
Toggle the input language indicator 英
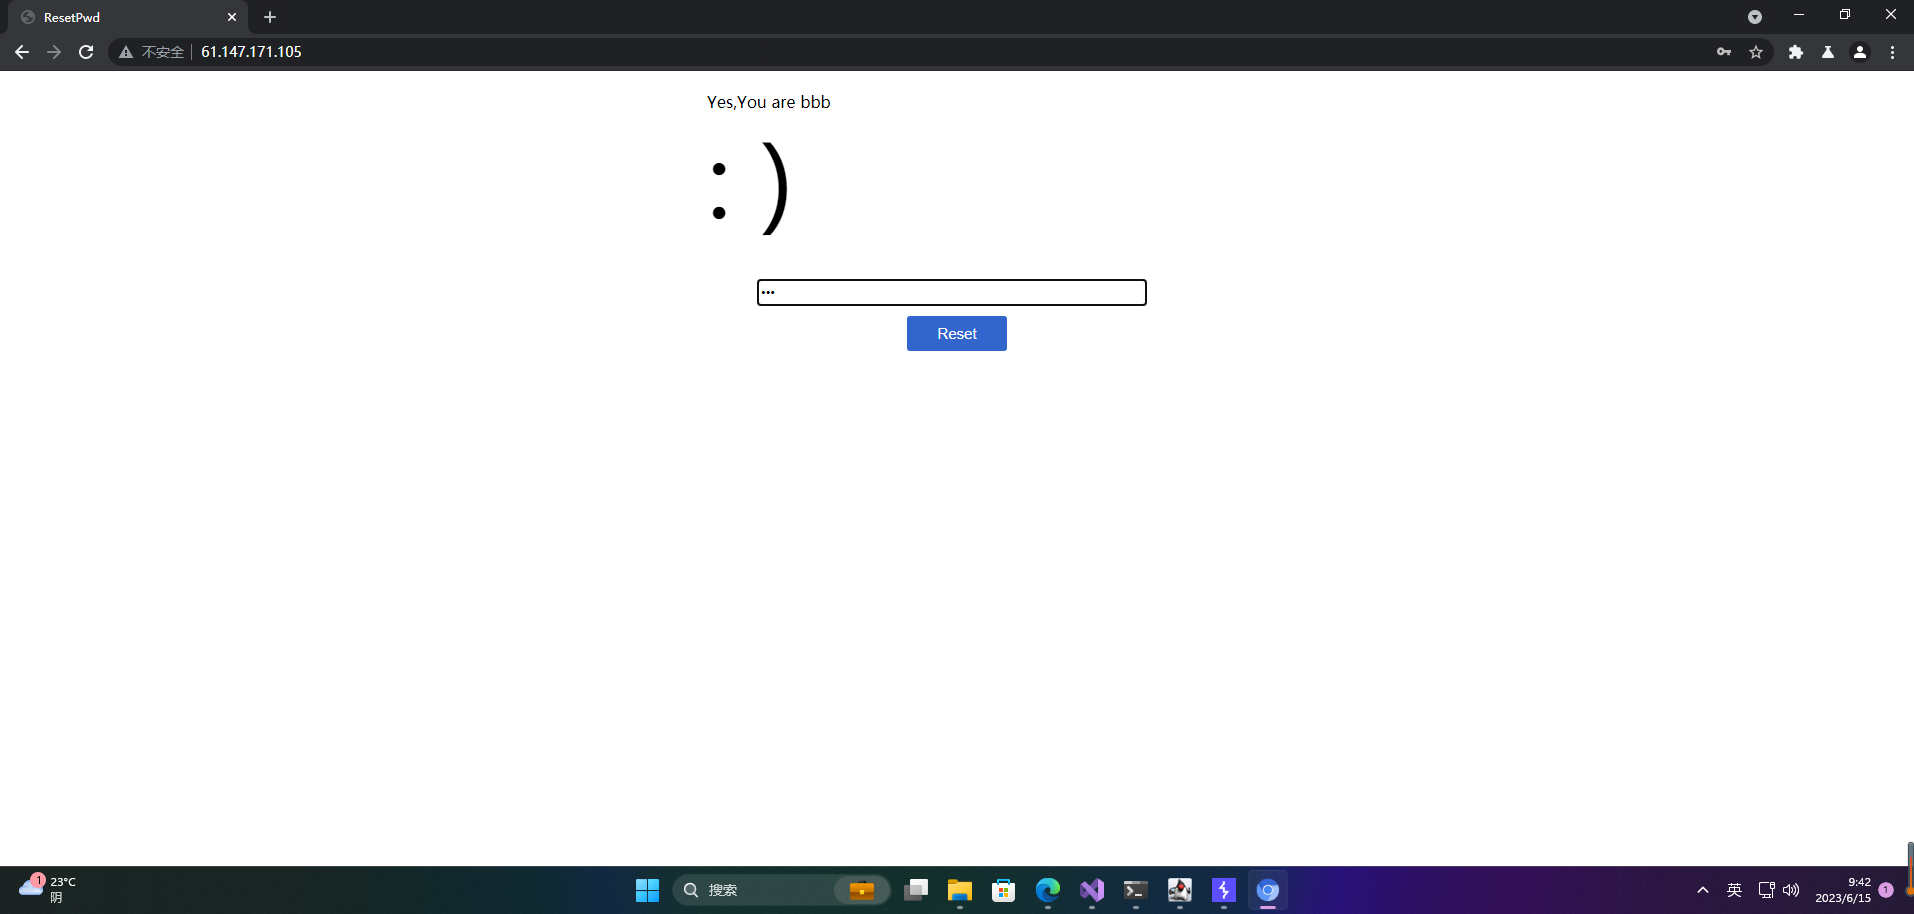(1734, 890)
